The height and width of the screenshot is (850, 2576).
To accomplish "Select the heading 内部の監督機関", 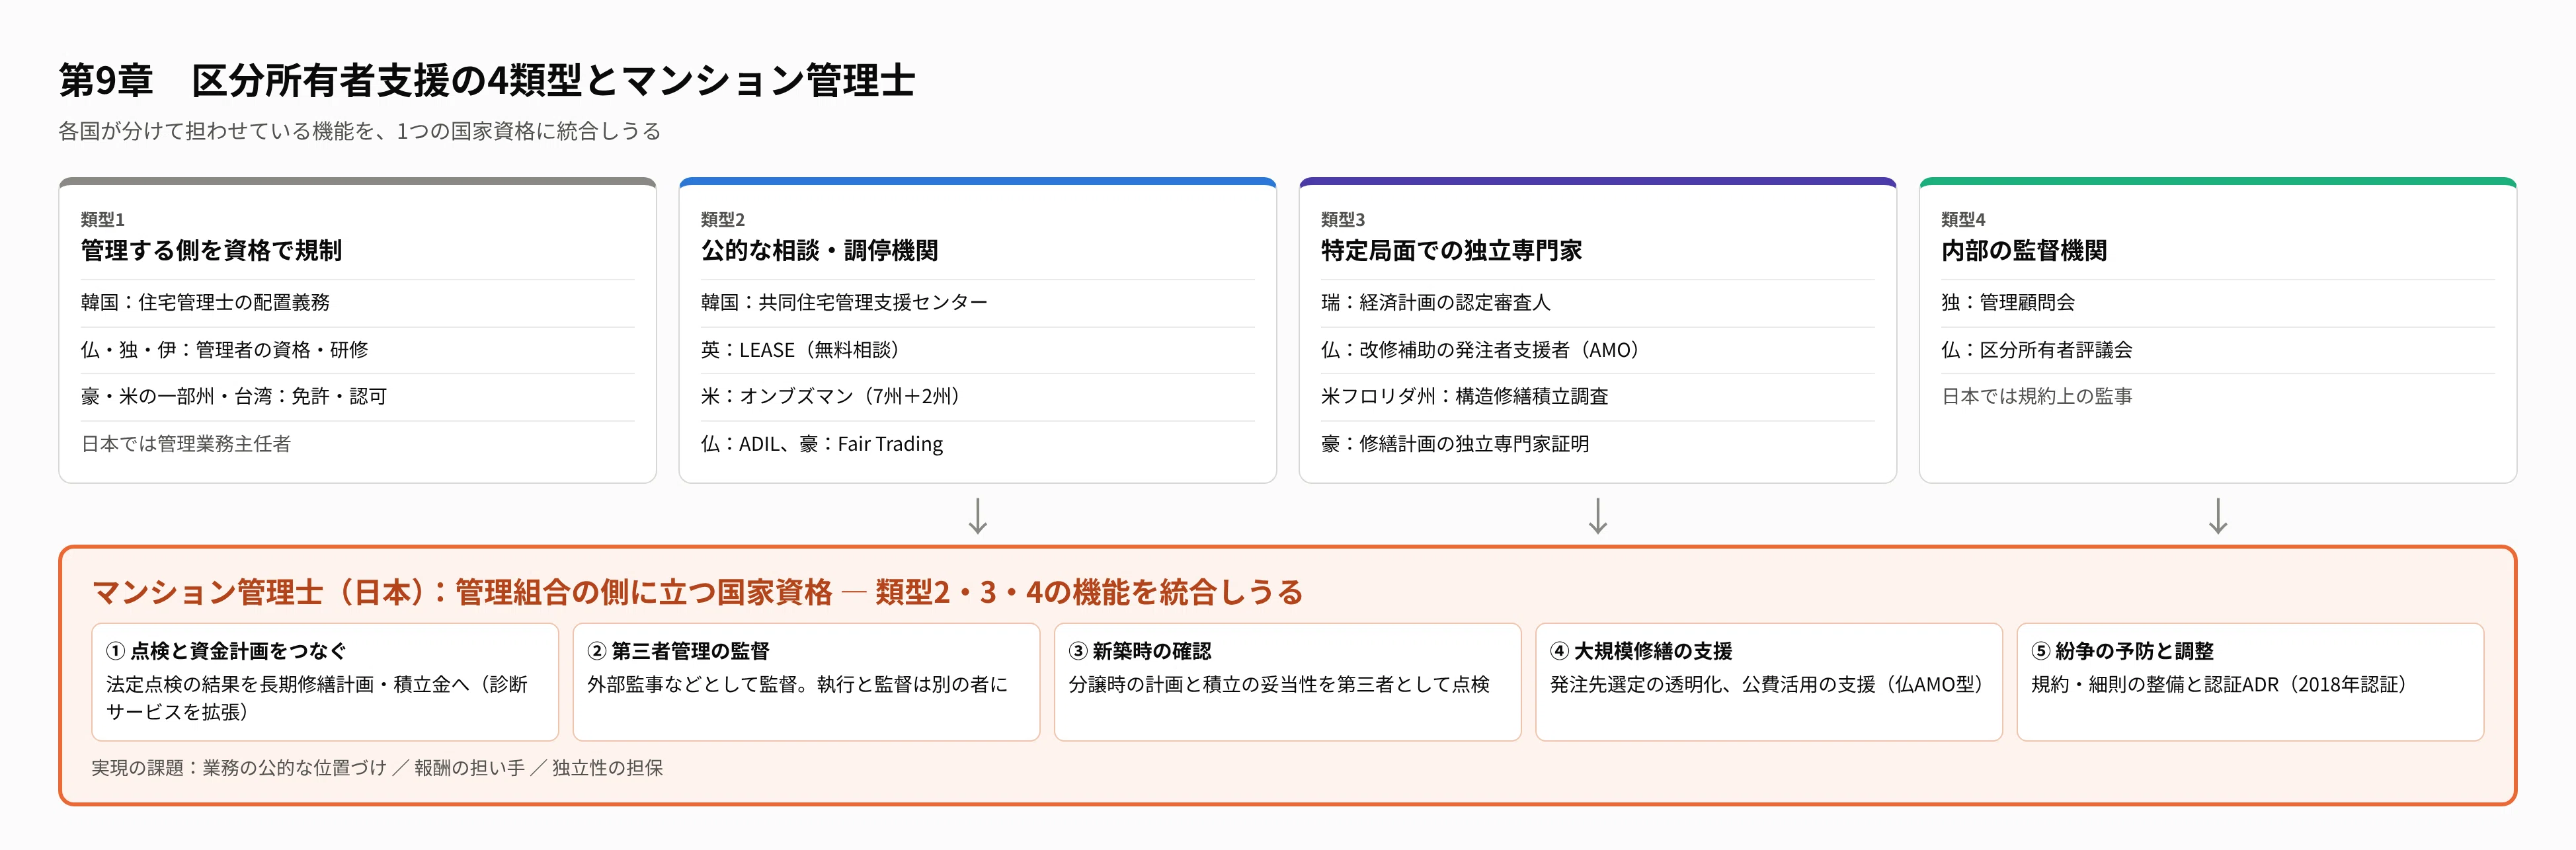I will coord(2024,250).
